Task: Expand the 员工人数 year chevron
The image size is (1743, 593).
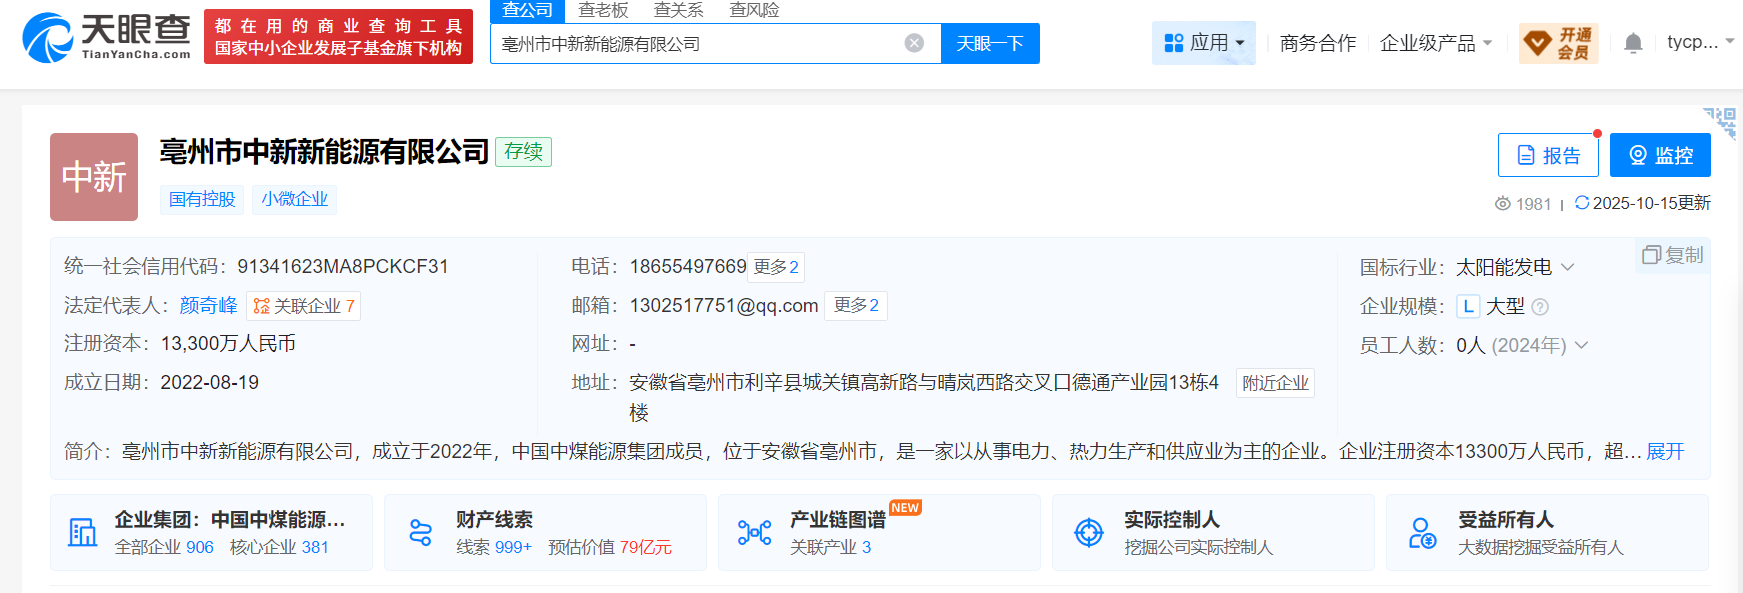Action: [1581, 345]
